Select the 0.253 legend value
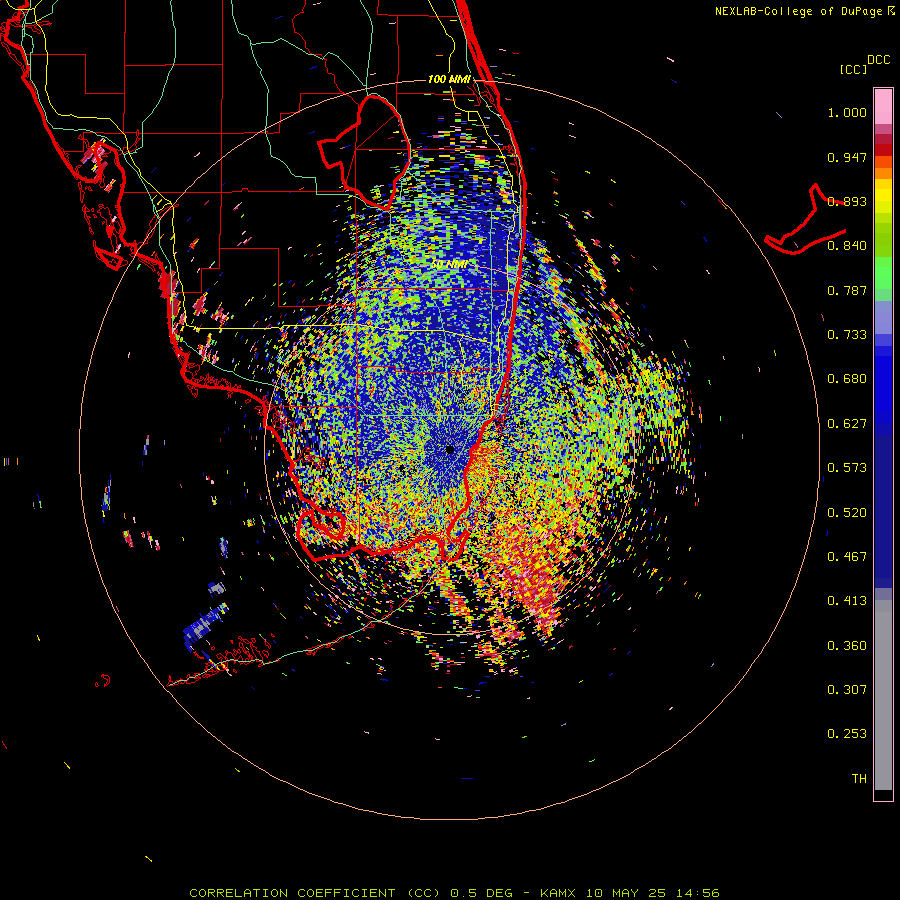The height and width of the screenshot is (900, 900). [x=847, y=734]
